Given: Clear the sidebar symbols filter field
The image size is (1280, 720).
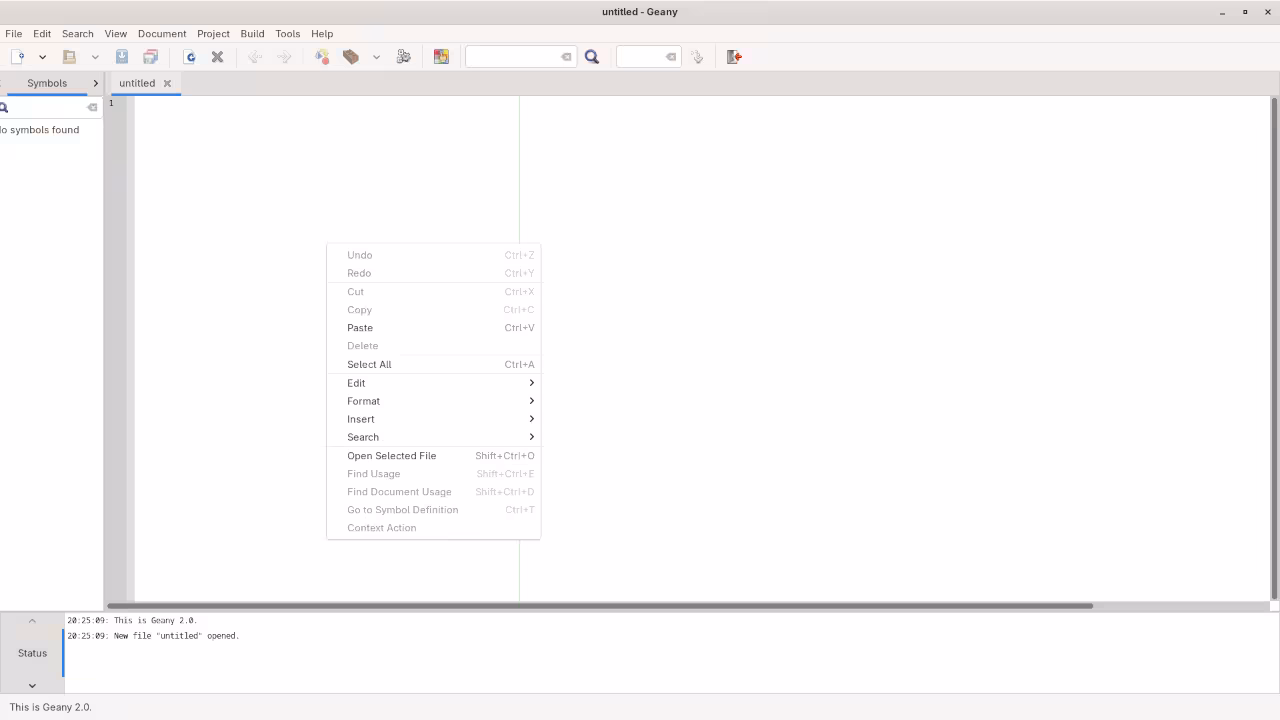Looking at the screenshot, I should click(x=92, y=107).
